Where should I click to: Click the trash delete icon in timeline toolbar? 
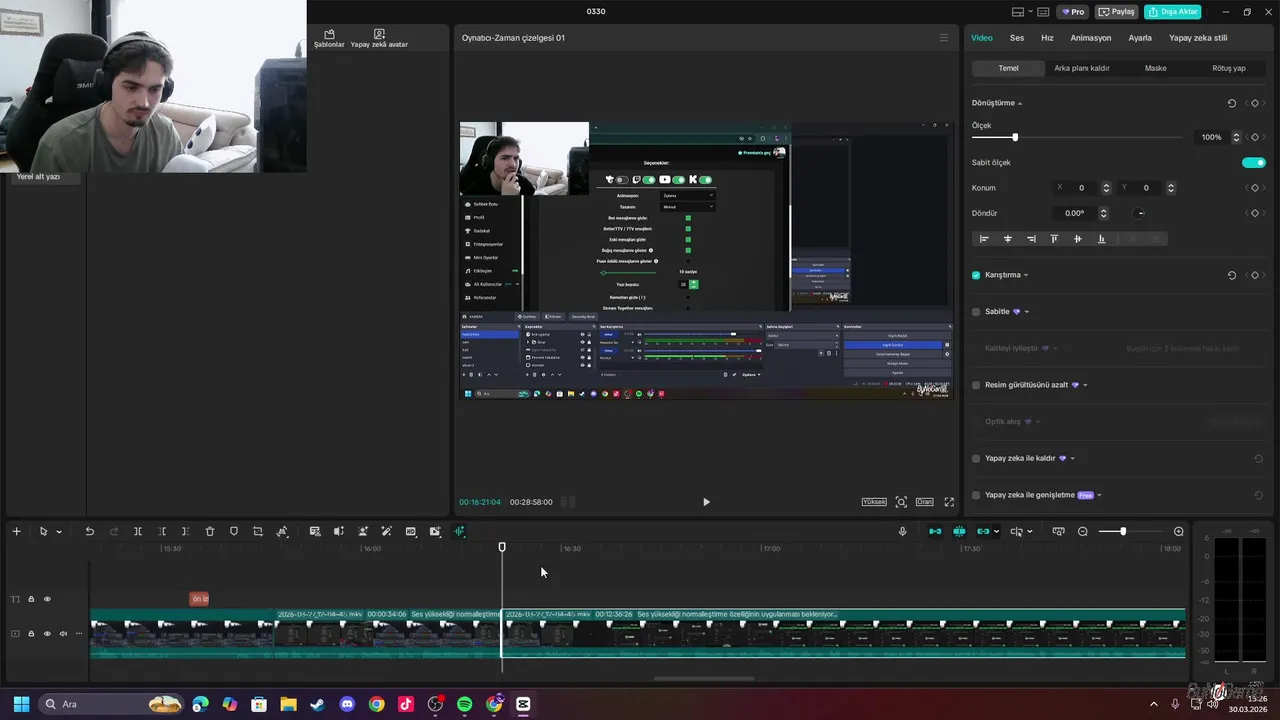[210, 531]
